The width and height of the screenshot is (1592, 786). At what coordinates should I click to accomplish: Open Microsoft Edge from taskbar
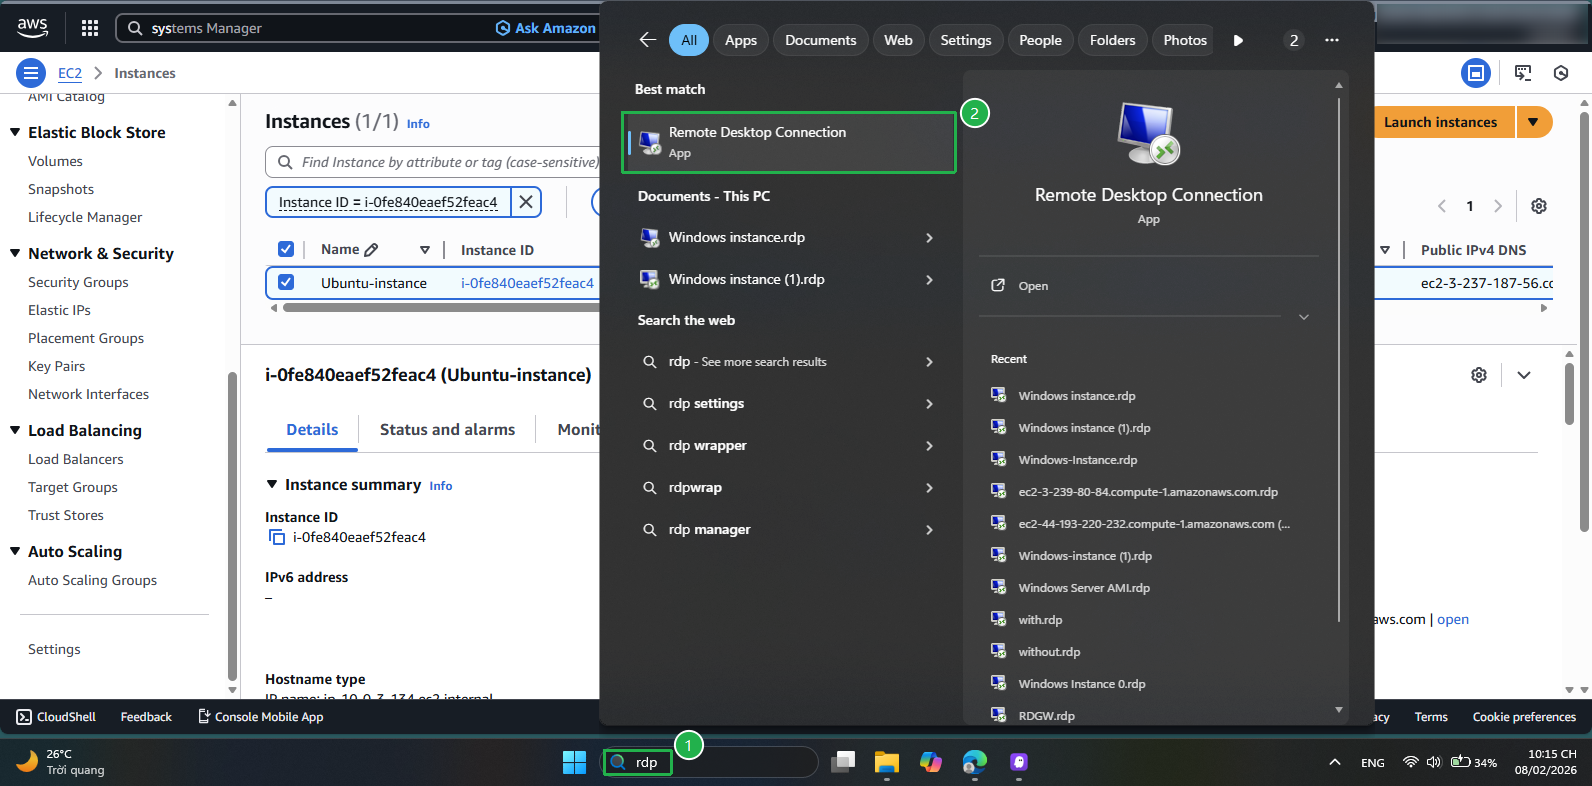click(975, 762)
